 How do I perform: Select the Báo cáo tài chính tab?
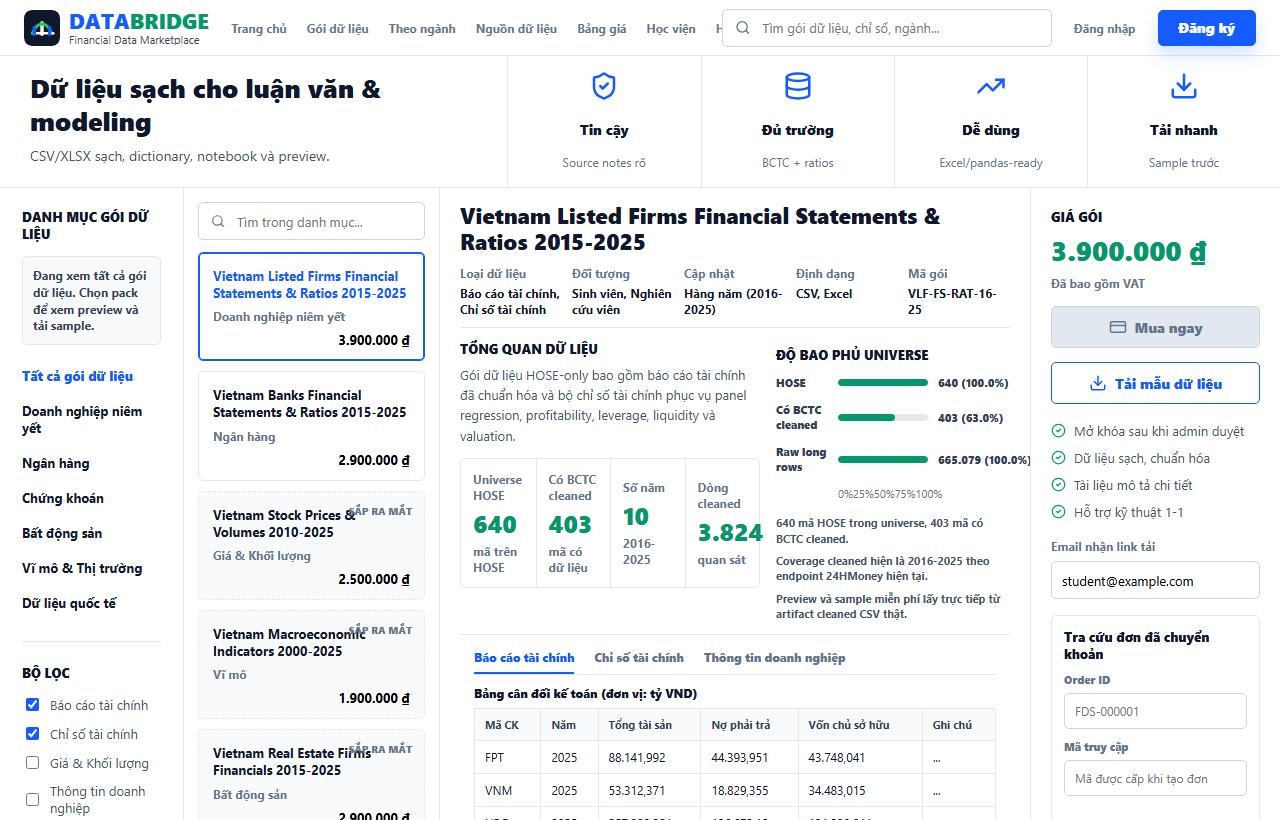click(x=524, y=657)
